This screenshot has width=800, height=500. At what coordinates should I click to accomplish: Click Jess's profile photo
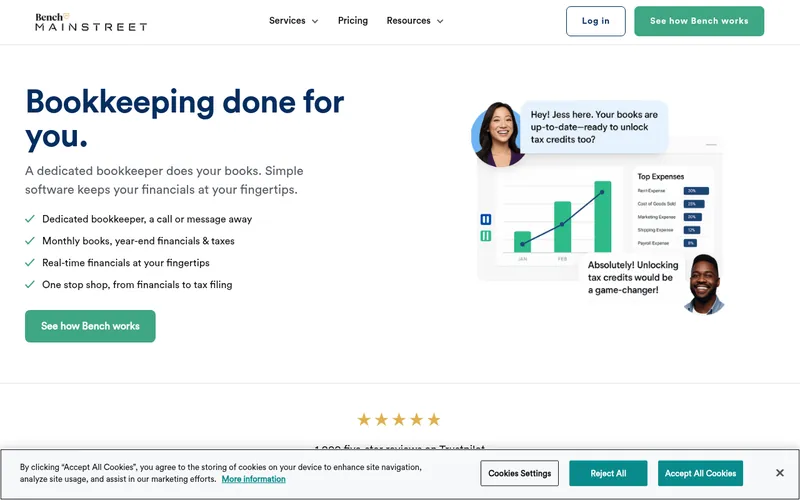tap(497, 134)
